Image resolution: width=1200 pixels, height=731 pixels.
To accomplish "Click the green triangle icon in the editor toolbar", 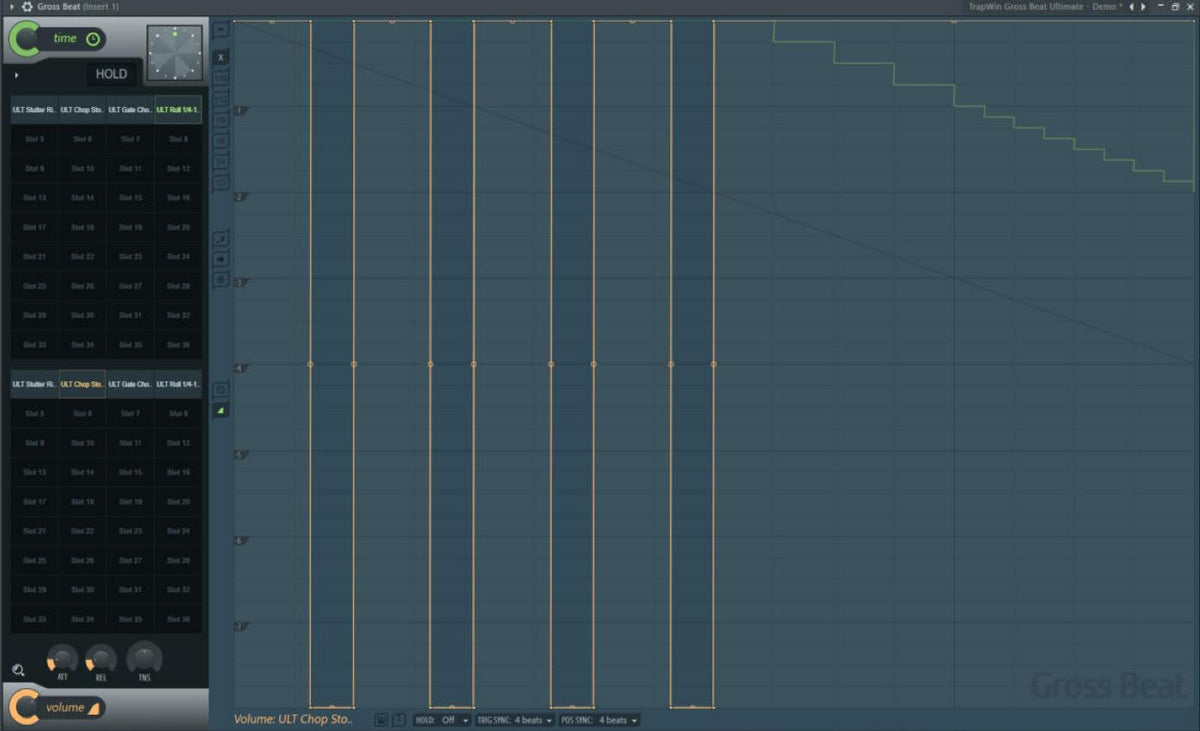I will pos(221,410).
